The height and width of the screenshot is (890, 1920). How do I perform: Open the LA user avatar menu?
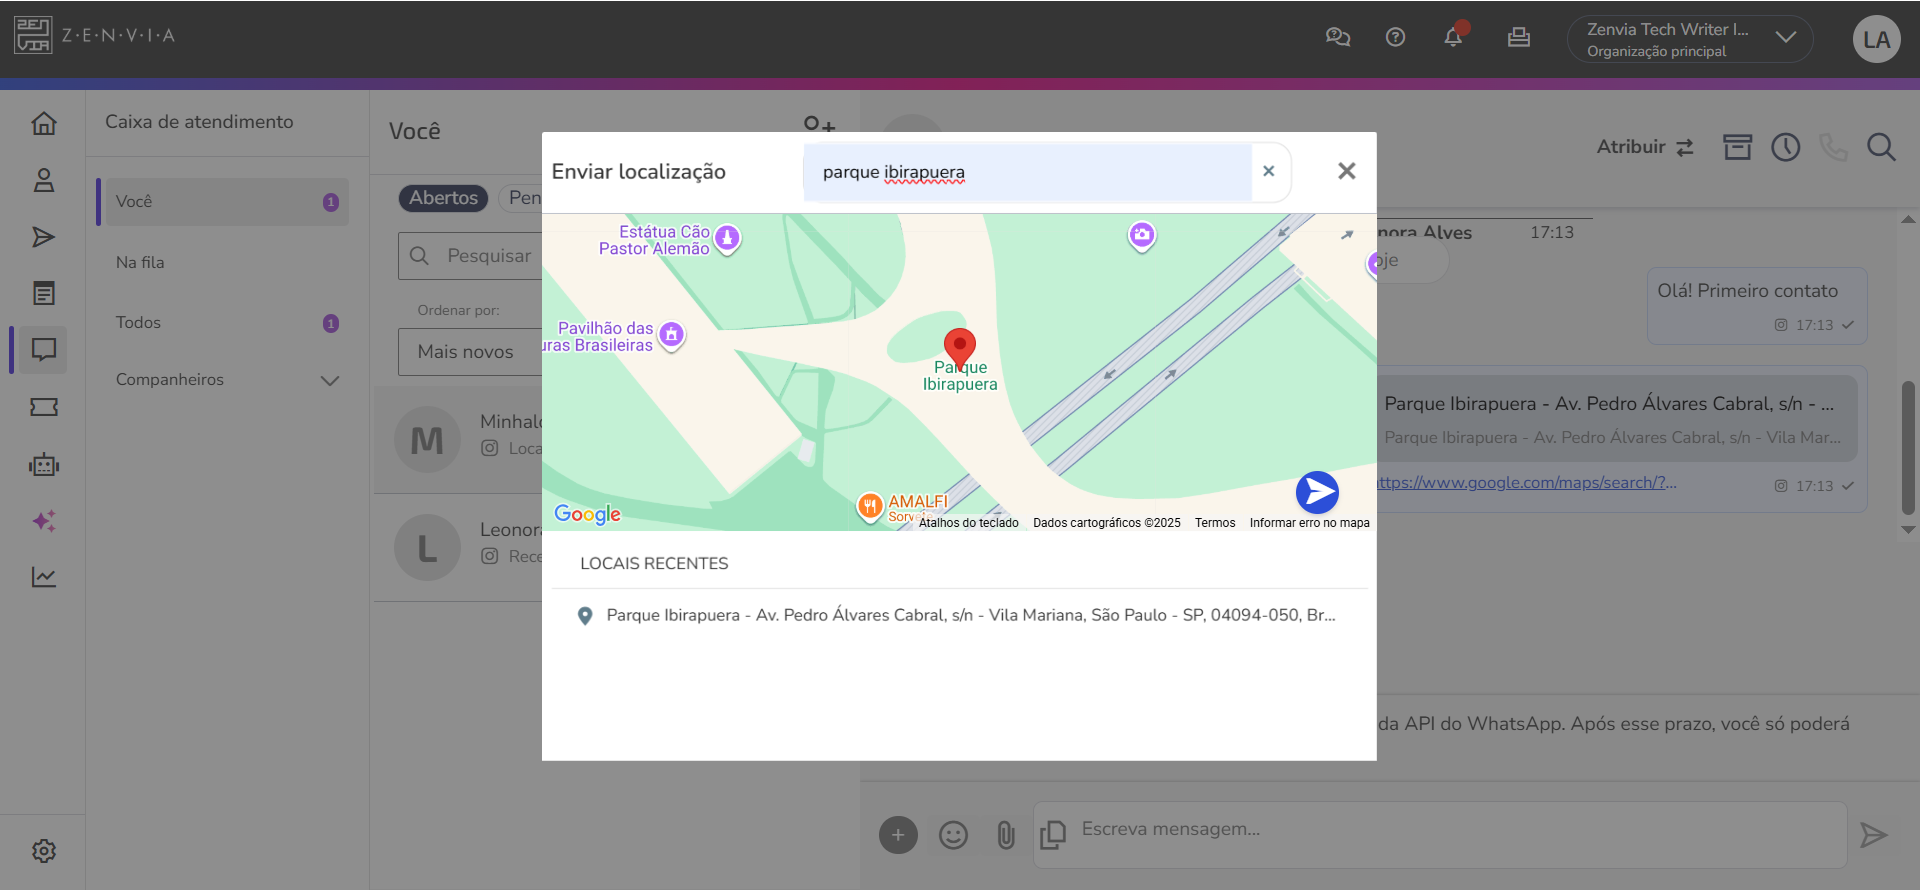pos(1876,39)
